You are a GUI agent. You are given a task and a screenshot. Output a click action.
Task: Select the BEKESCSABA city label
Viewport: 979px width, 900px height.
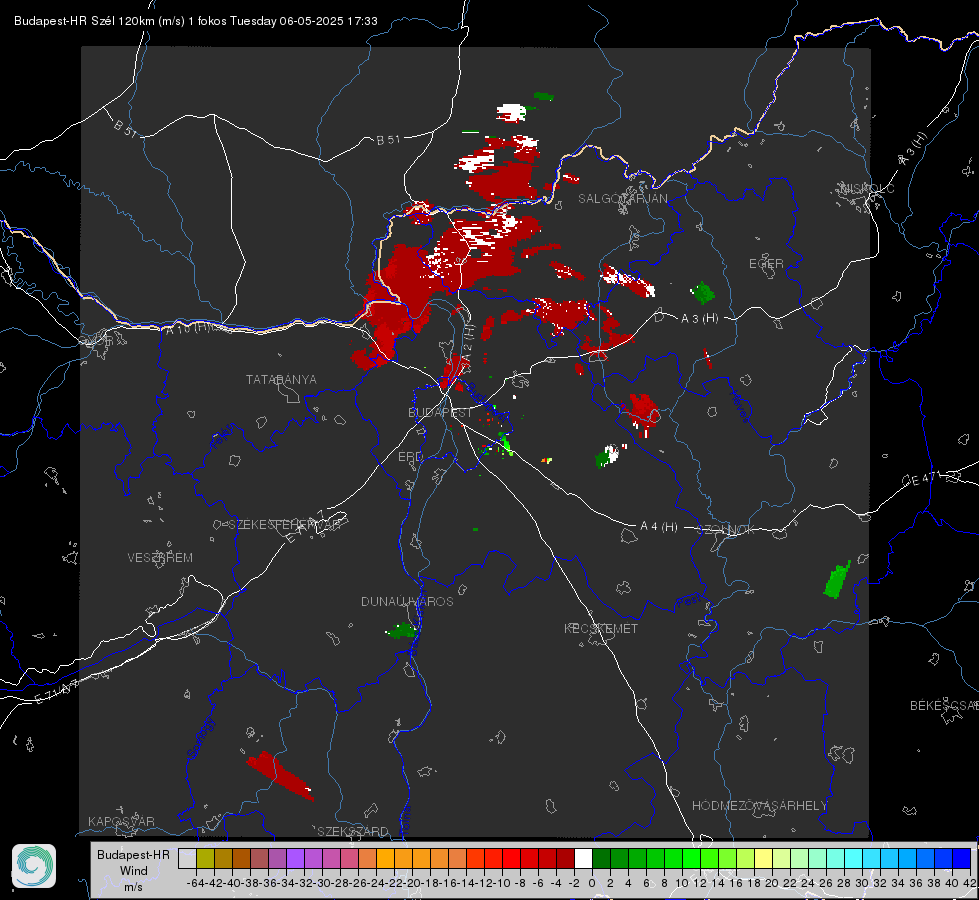point(944,706)
